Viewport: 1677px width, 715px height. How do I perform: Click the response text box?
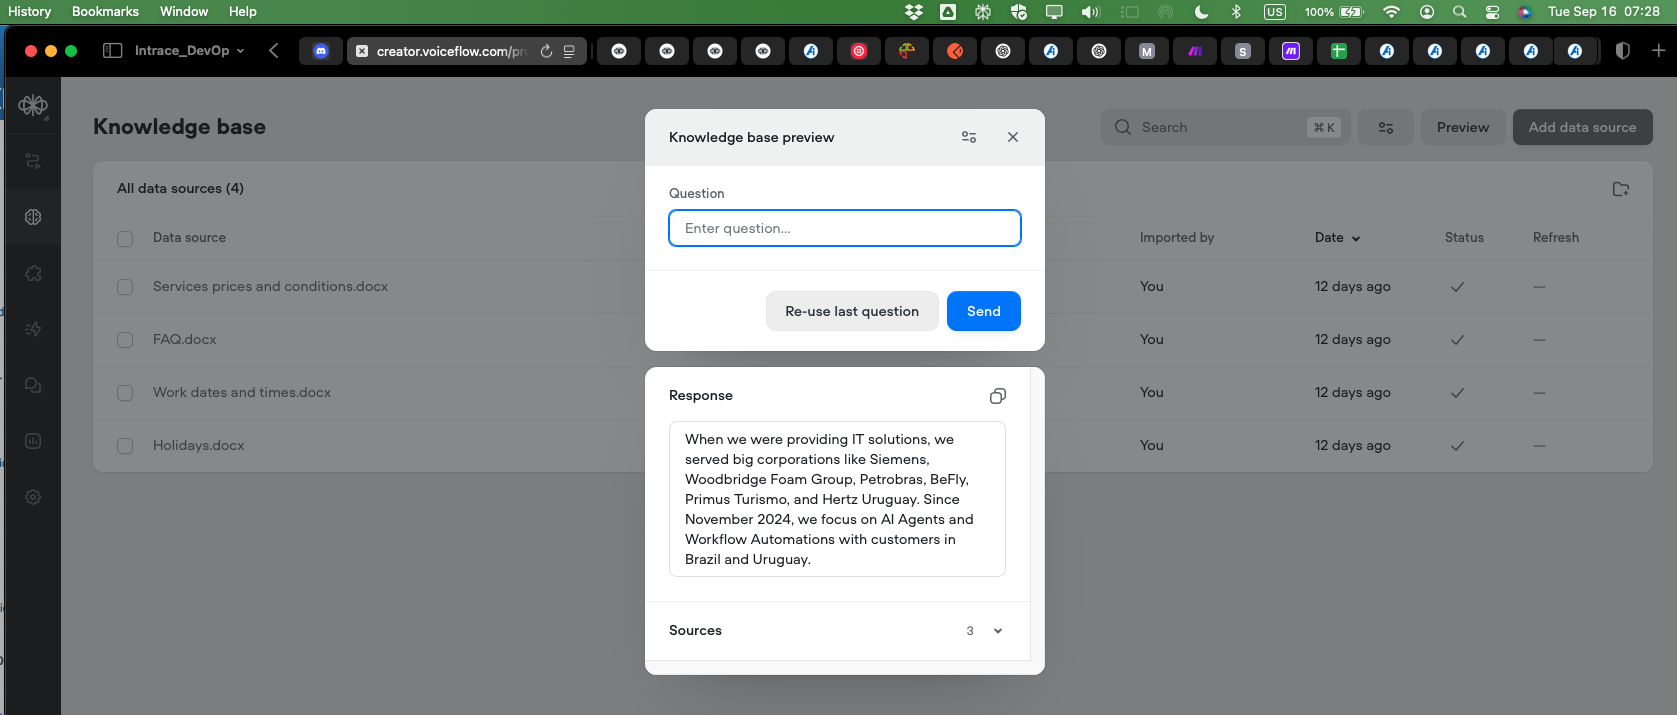[x=837, y=499]
